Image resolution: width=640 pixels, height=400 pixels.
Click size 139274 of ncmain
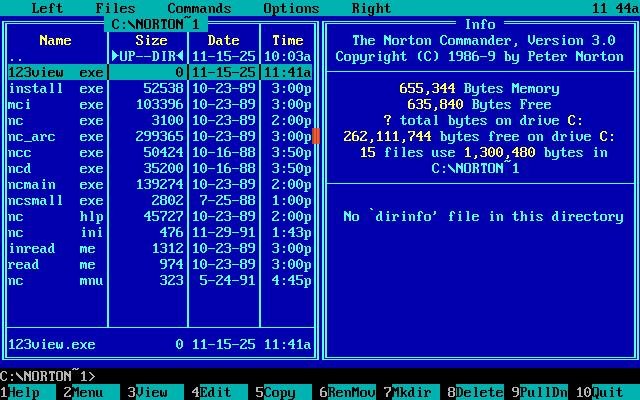click(160, 184)
